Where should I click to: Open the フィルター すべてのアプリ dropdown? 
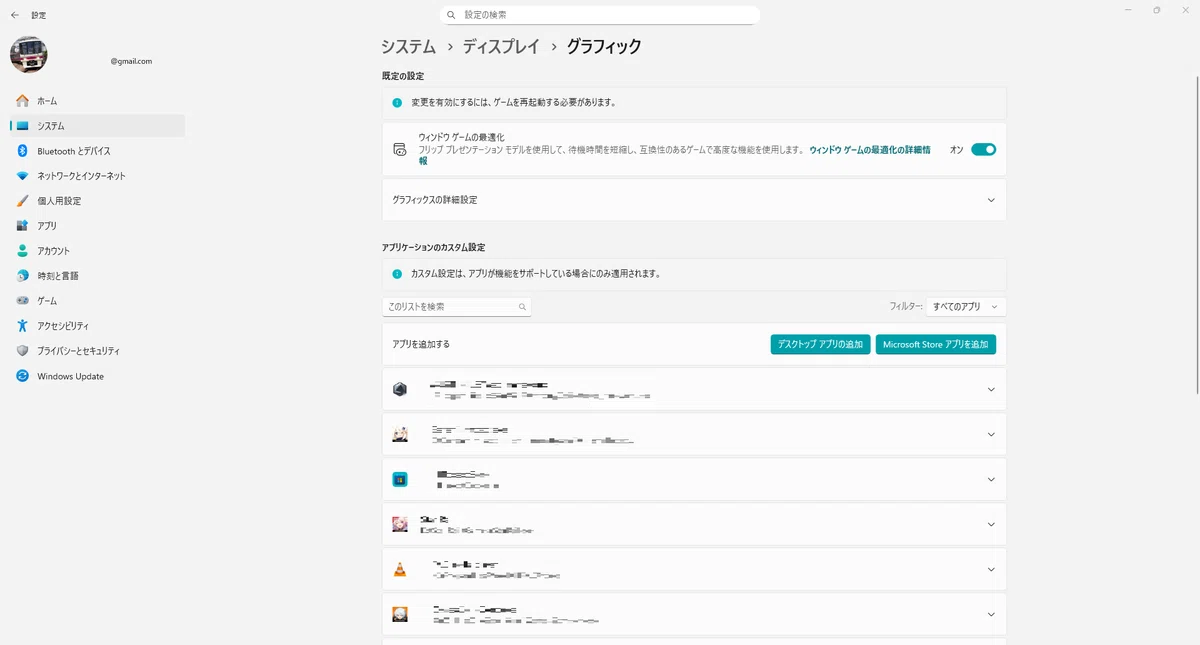(965, 307)
